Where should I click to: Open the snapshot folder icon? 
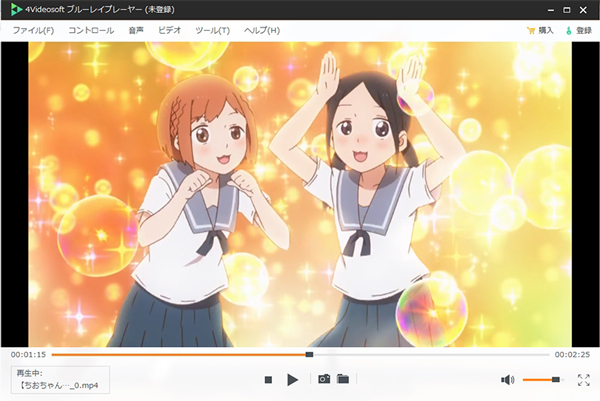(x=343, y=379)
